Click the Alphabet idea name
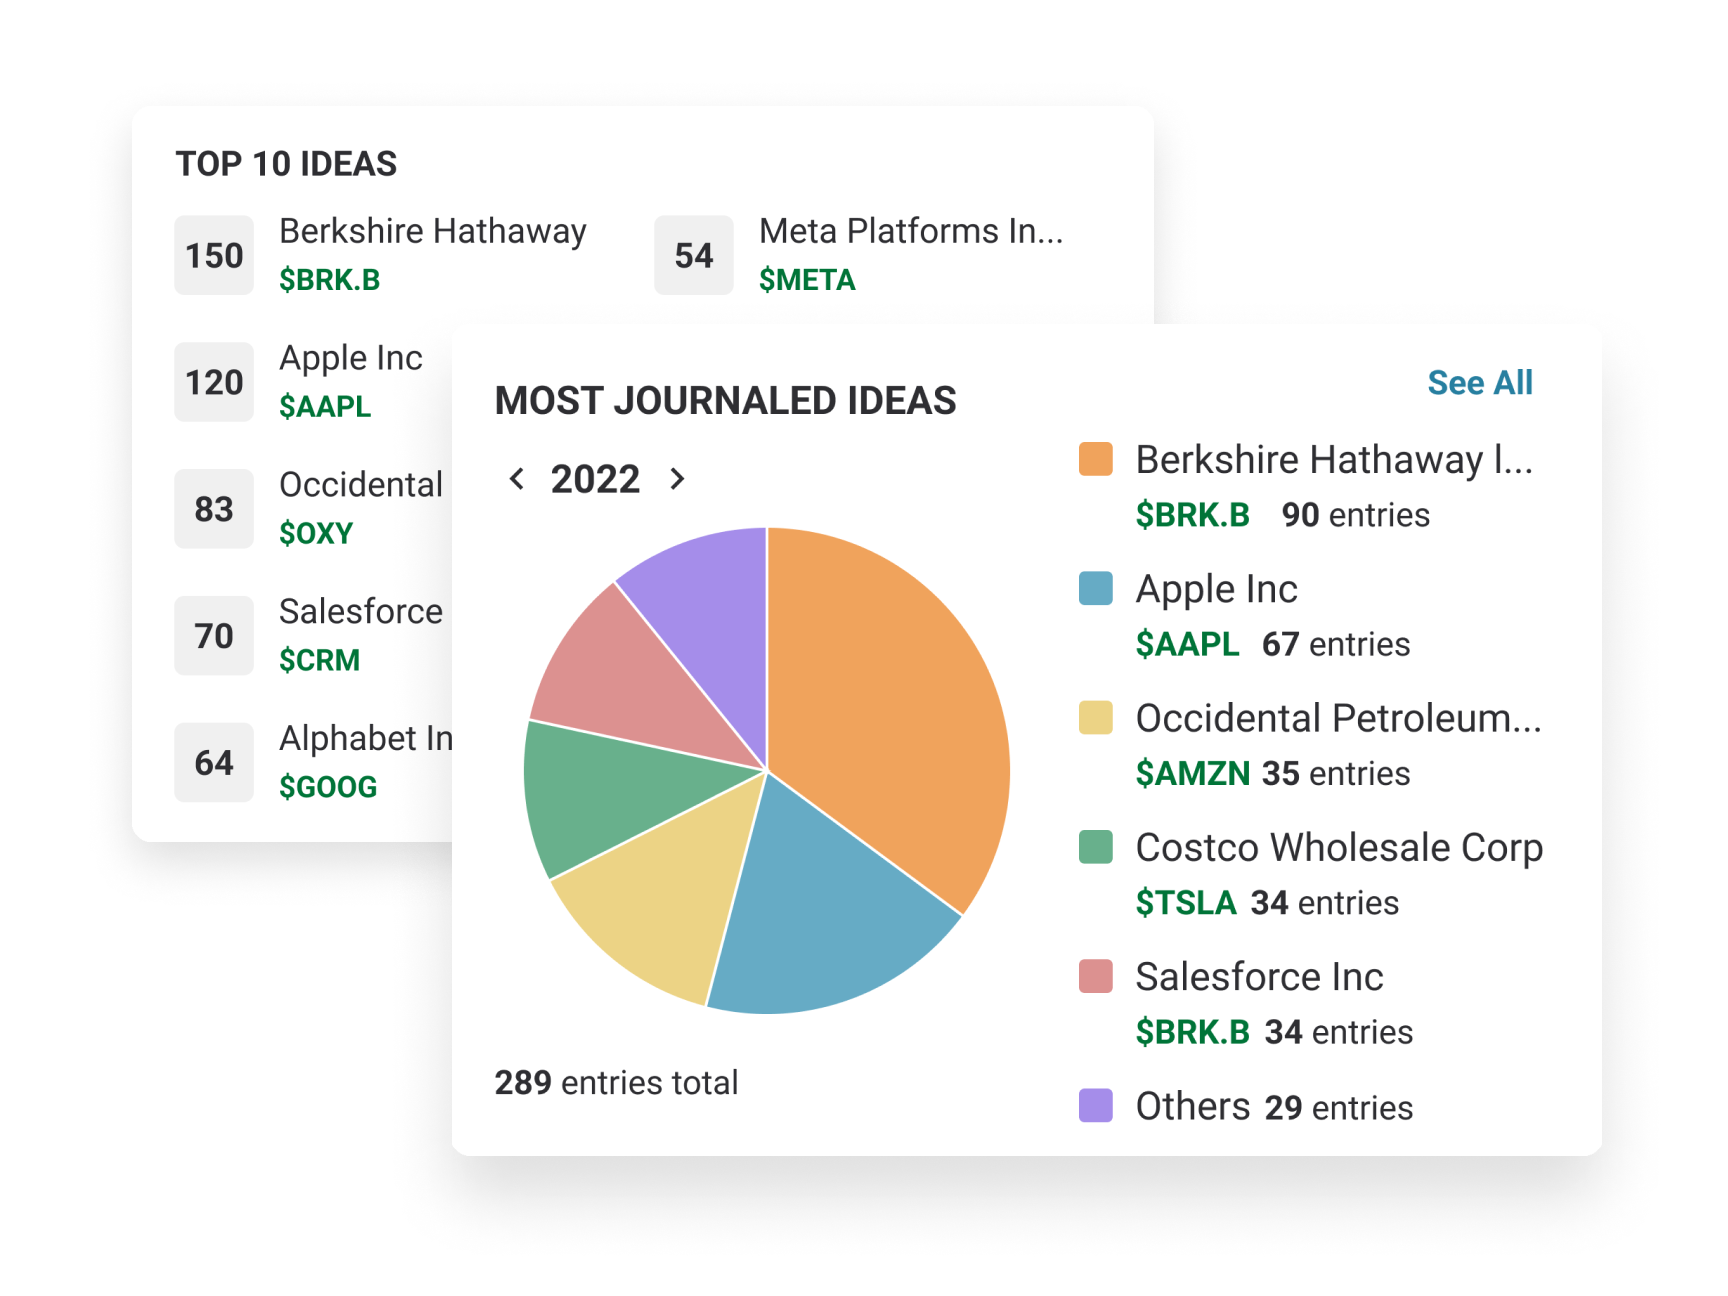 [366, 738]
